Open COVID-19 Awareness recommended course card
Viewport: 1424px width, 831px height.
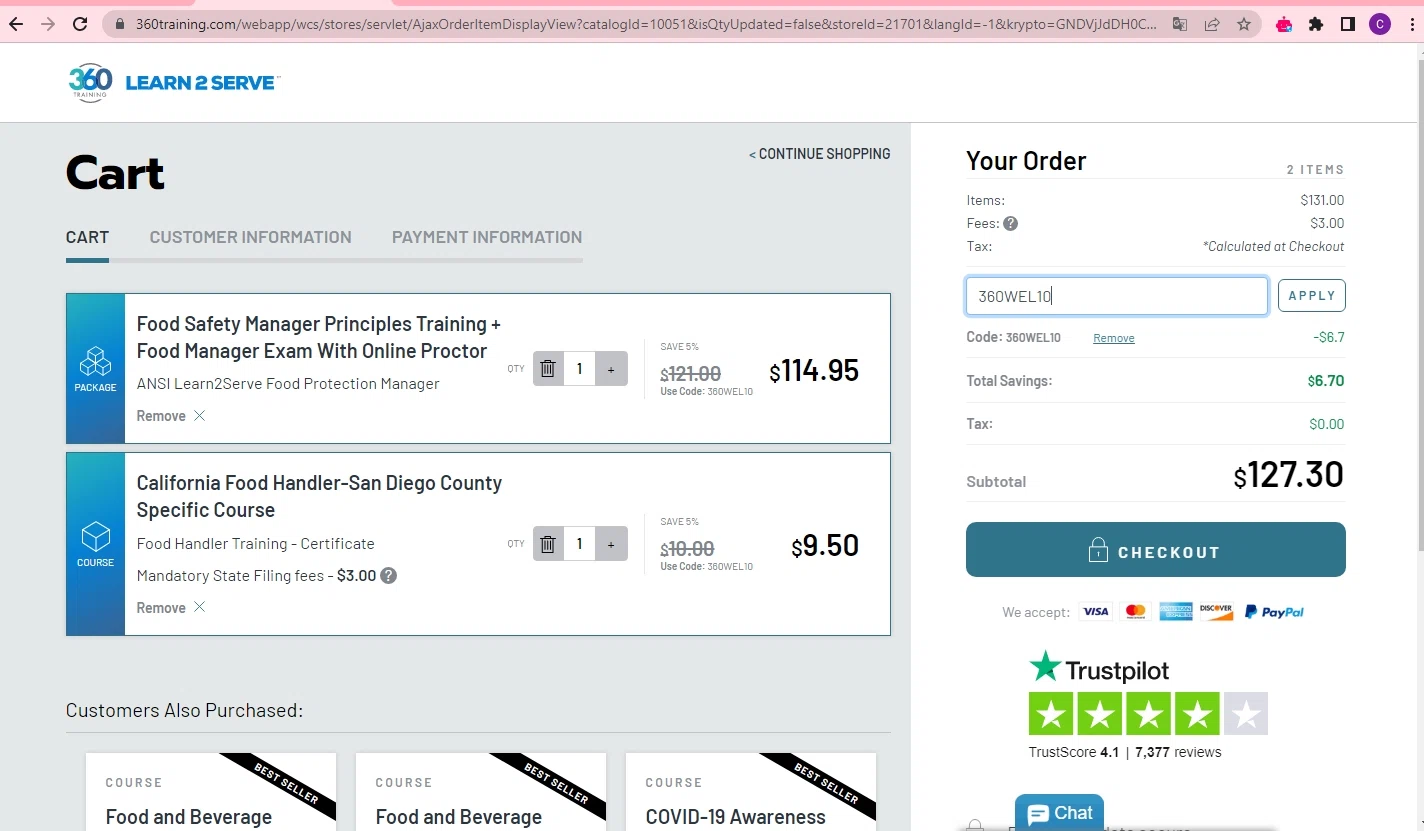click(x=751, y=792)
